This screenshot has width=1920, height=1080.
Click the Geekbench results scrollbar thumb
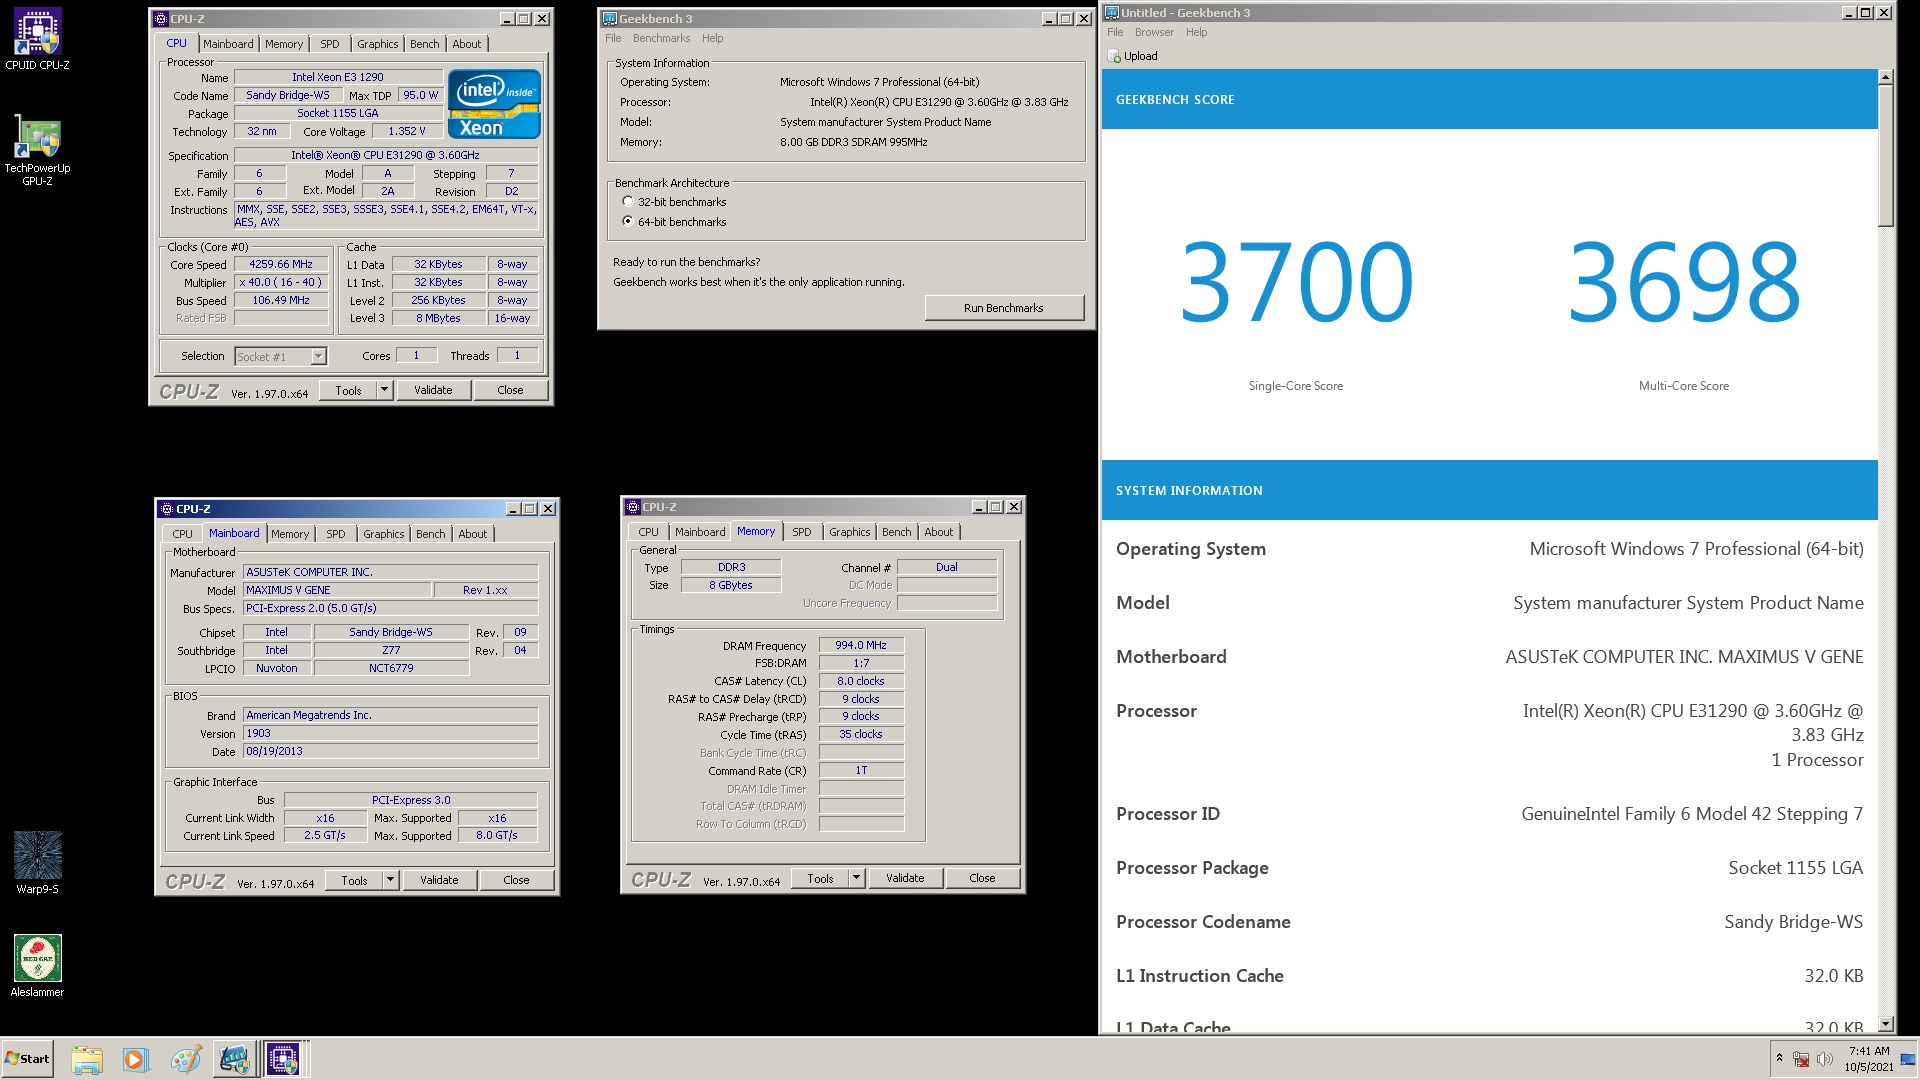(1886, 155)
